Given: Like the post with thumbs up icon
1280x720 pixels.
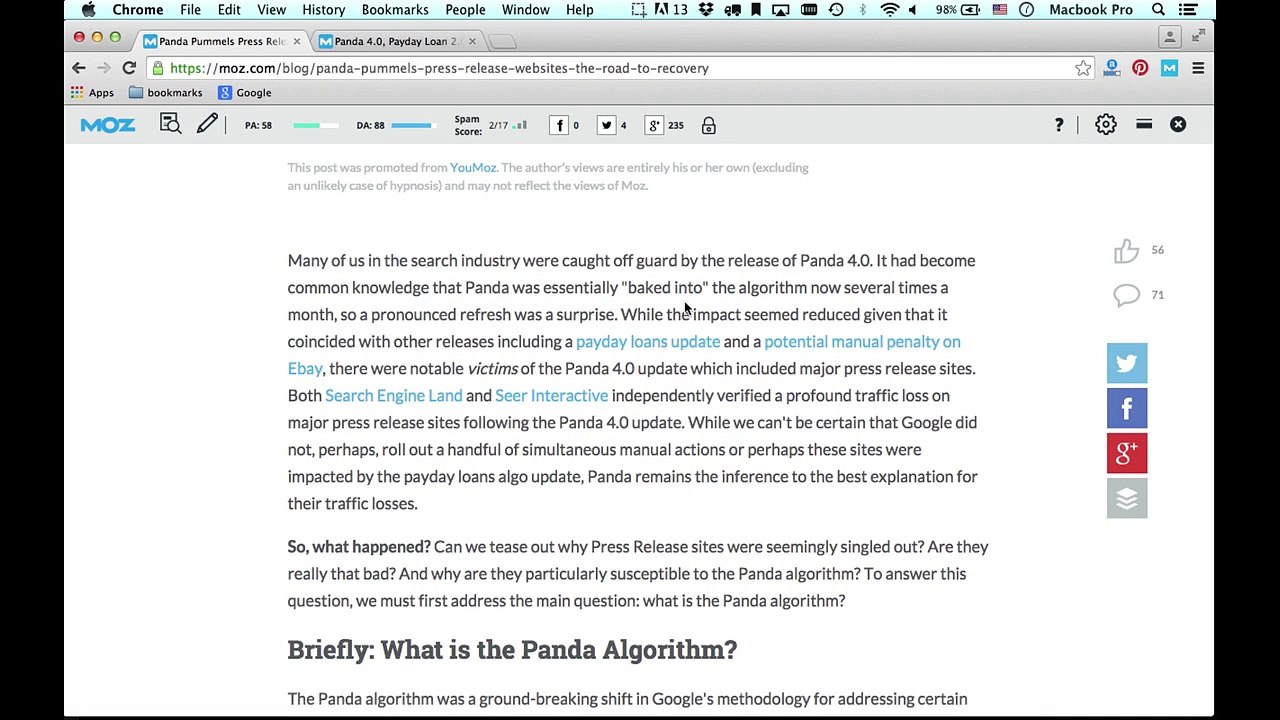Looking at the screenshot, I should point(1126,250).
